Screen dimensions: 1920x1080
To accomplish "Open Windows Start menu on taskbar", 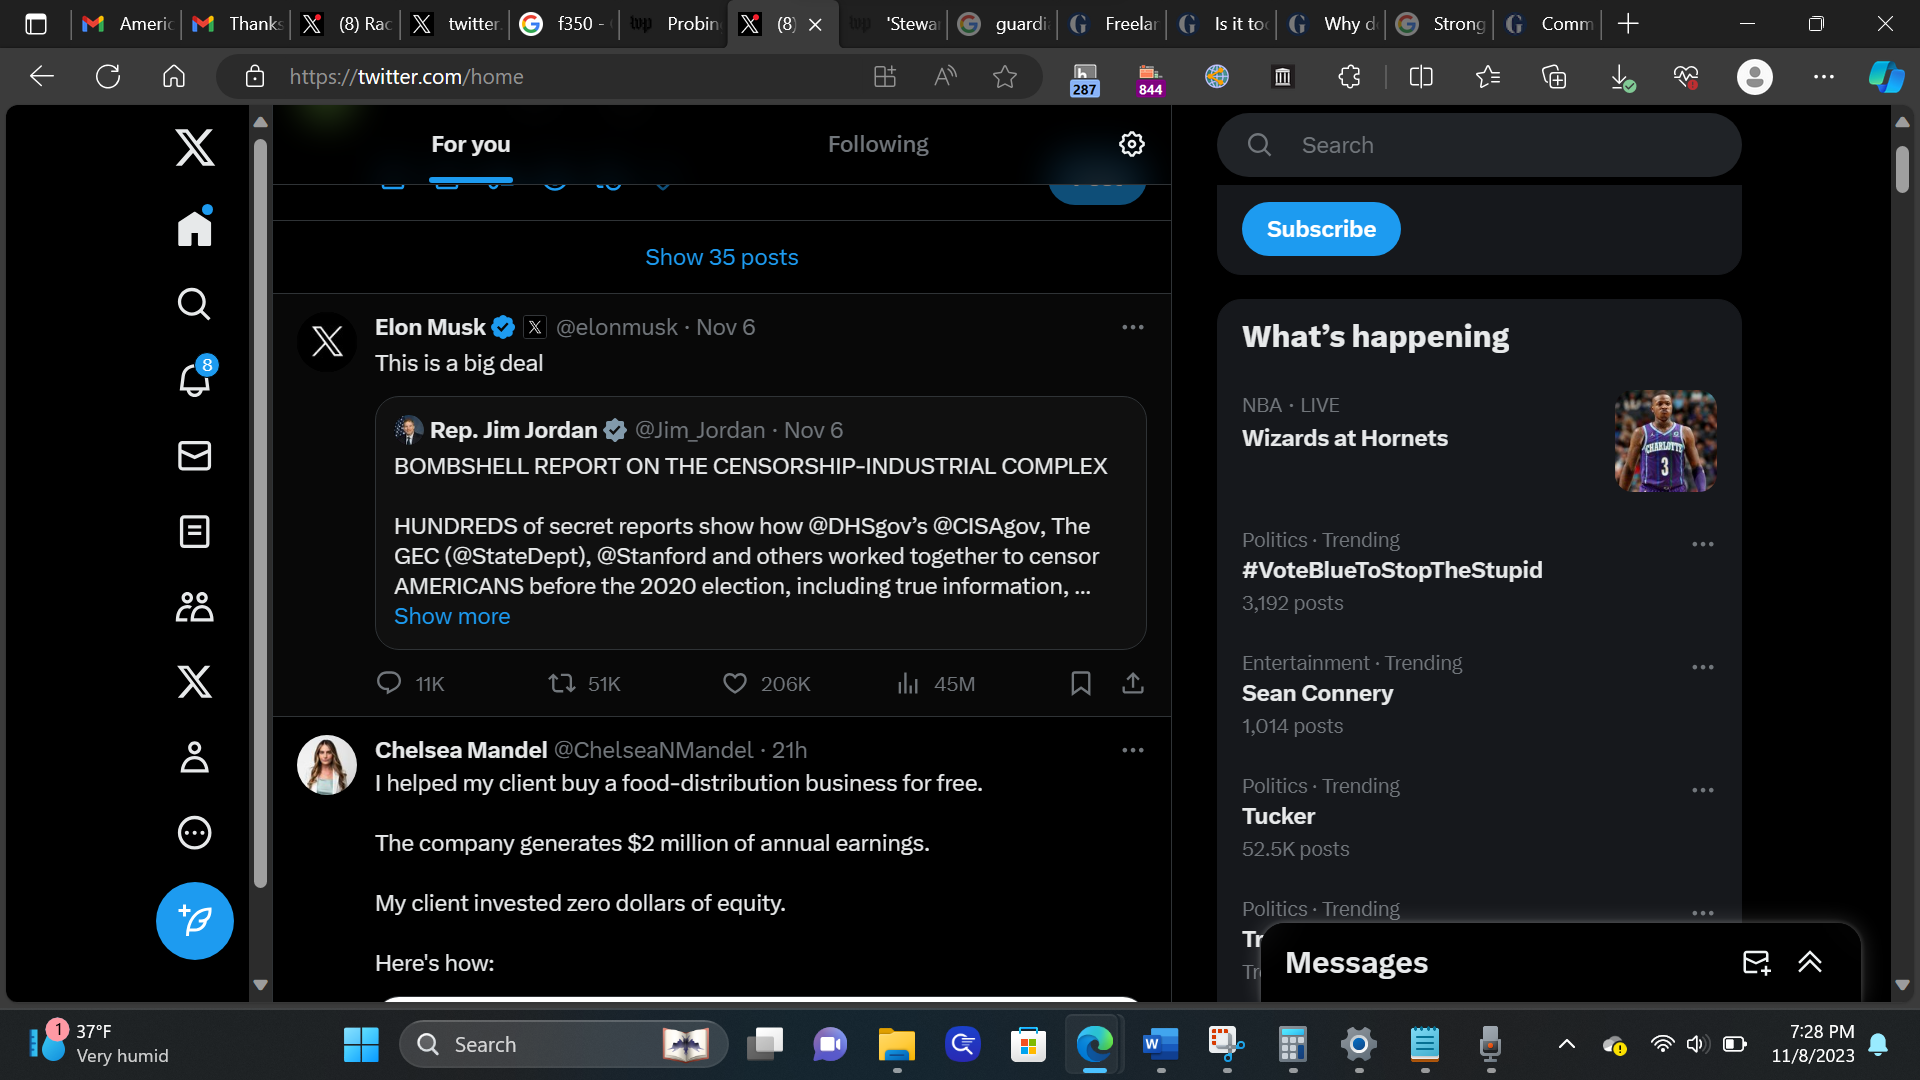I will click(x=361, y=1044).
